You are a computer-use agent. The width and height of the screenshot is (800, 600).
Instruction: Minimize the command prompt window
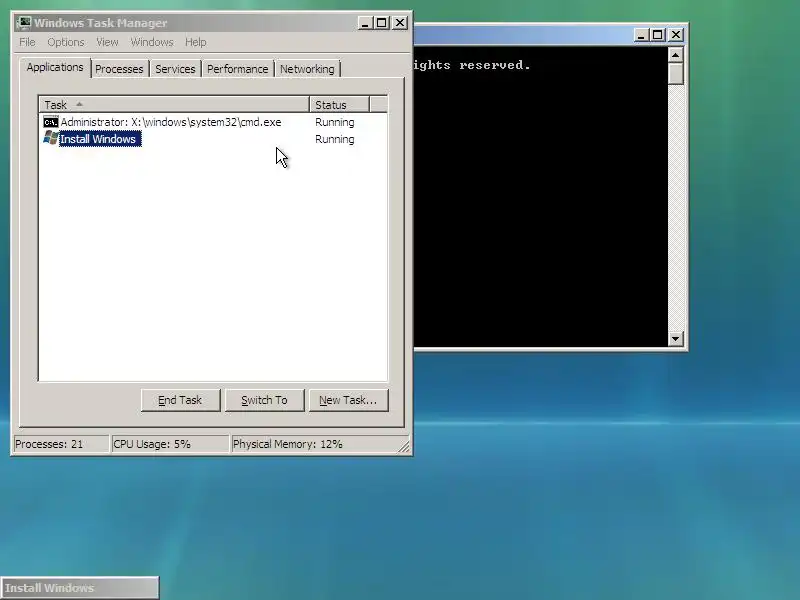[x=641, y=35]
